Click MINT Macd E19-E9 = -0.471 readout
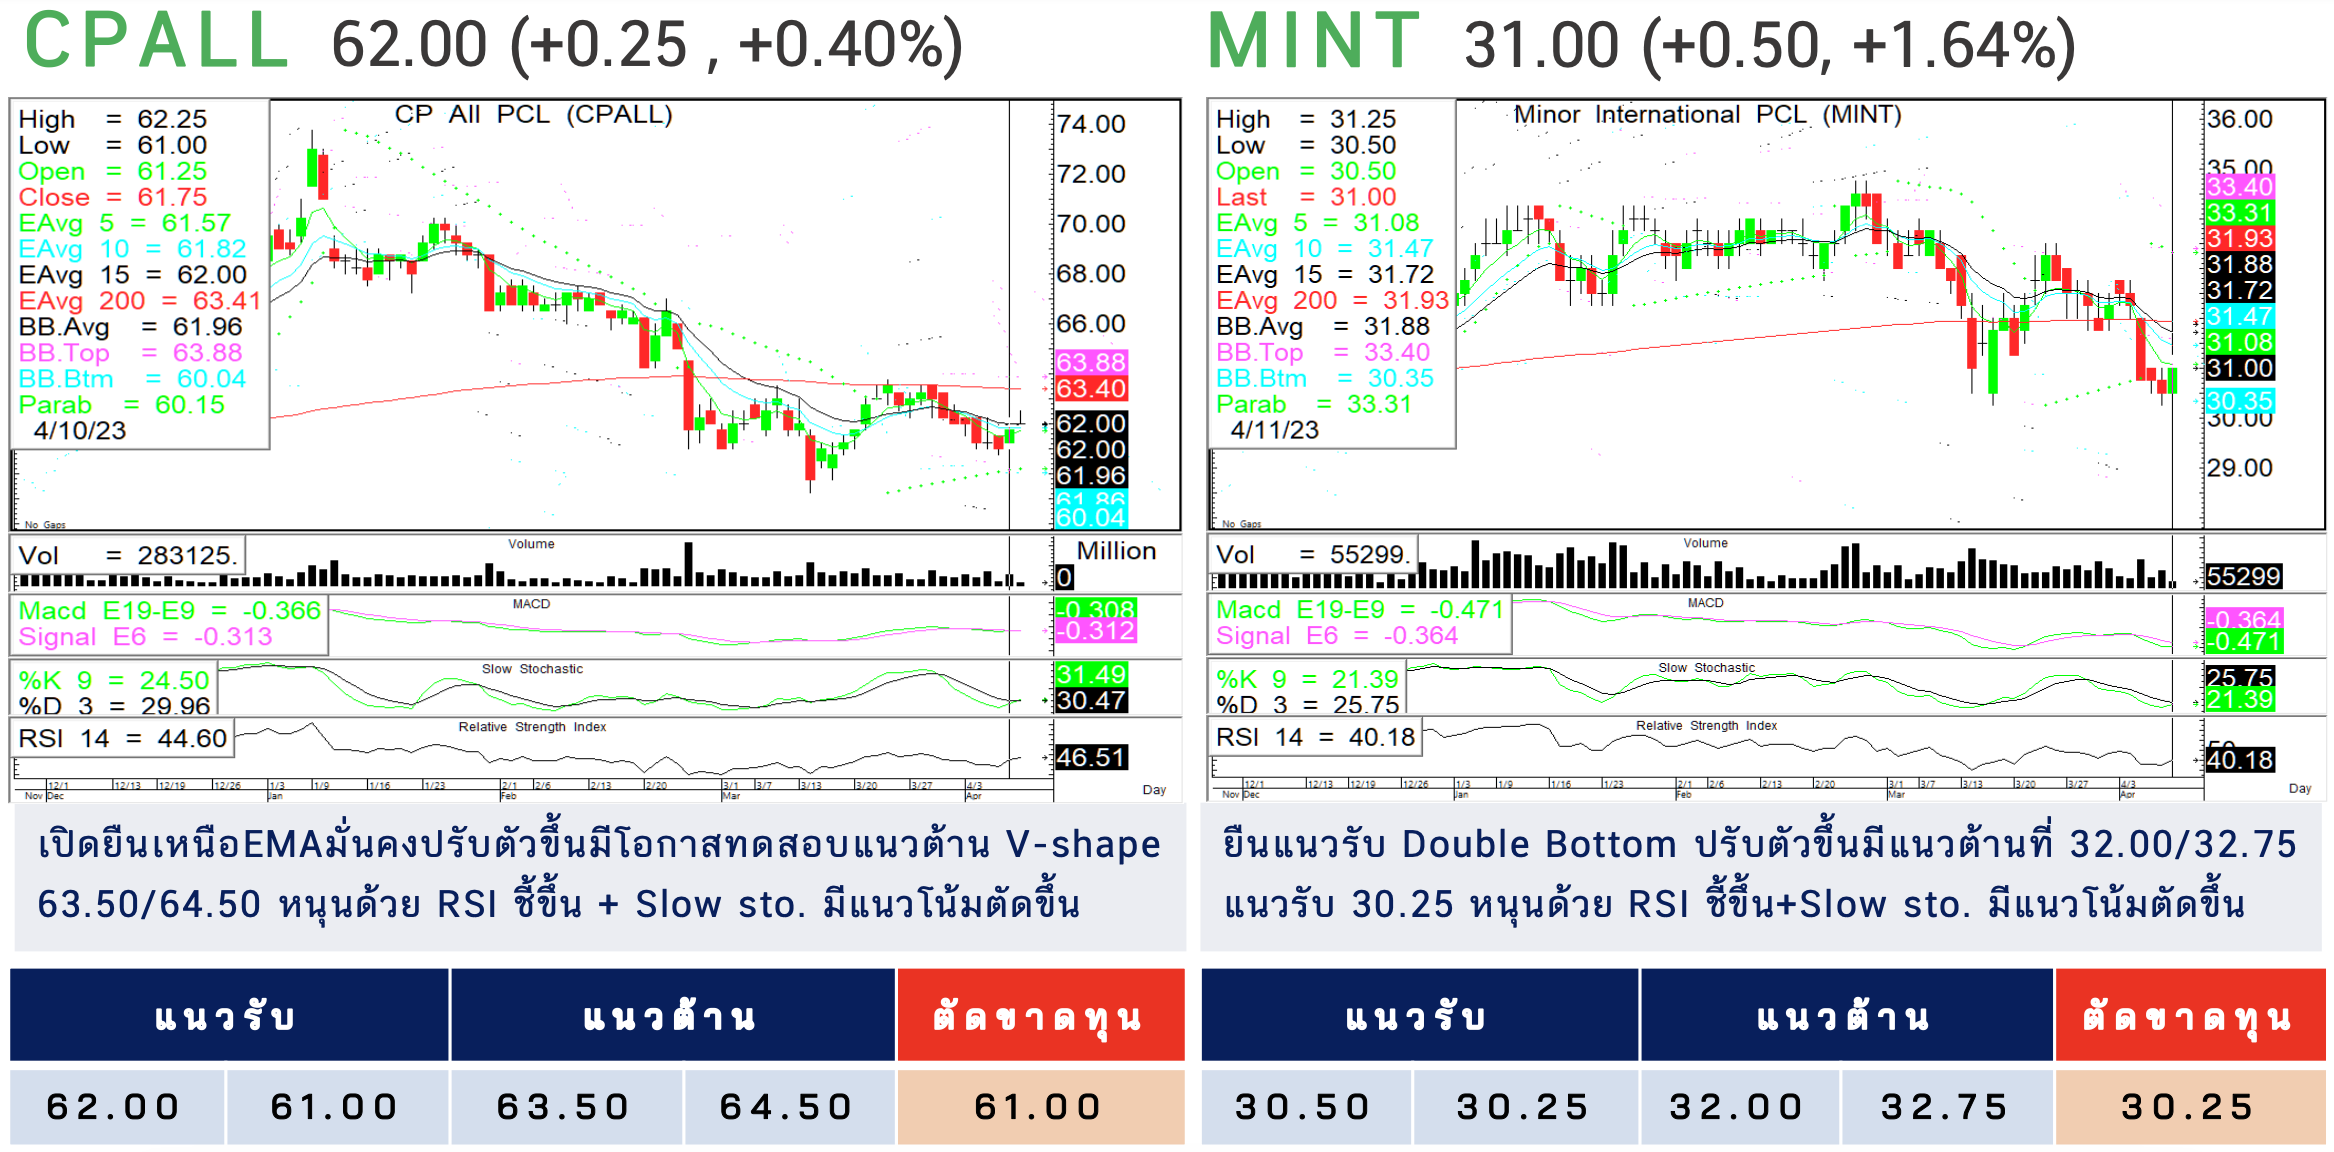This screenshot has height=1152, width=2334. point(1360,610)
